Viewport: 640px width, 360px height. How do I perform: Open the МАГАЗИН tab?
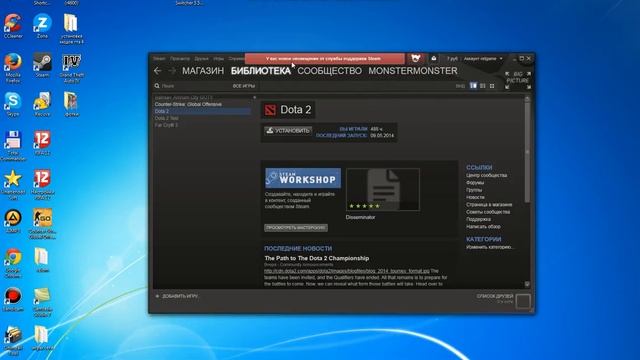[x=203, y=71]
